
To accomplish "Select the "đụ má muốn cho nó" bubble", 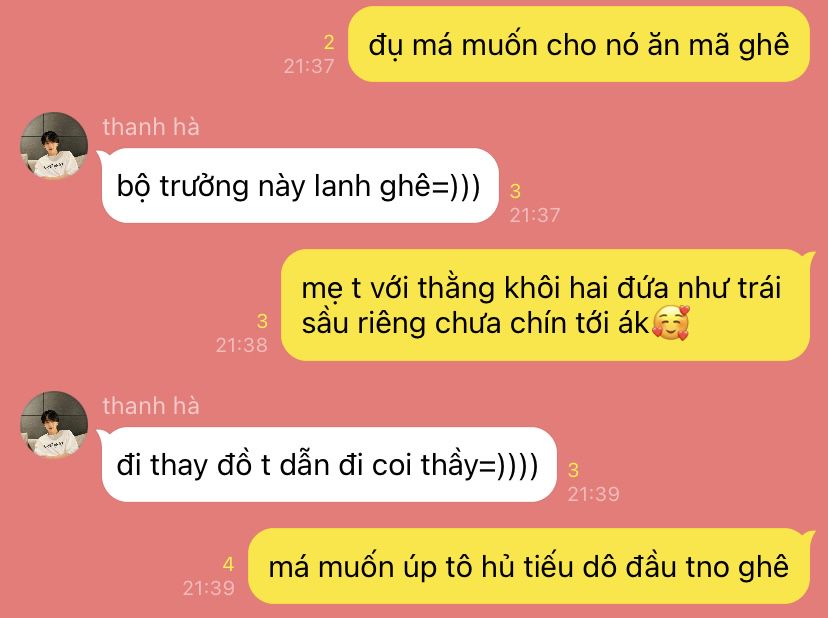I will 579,44.
